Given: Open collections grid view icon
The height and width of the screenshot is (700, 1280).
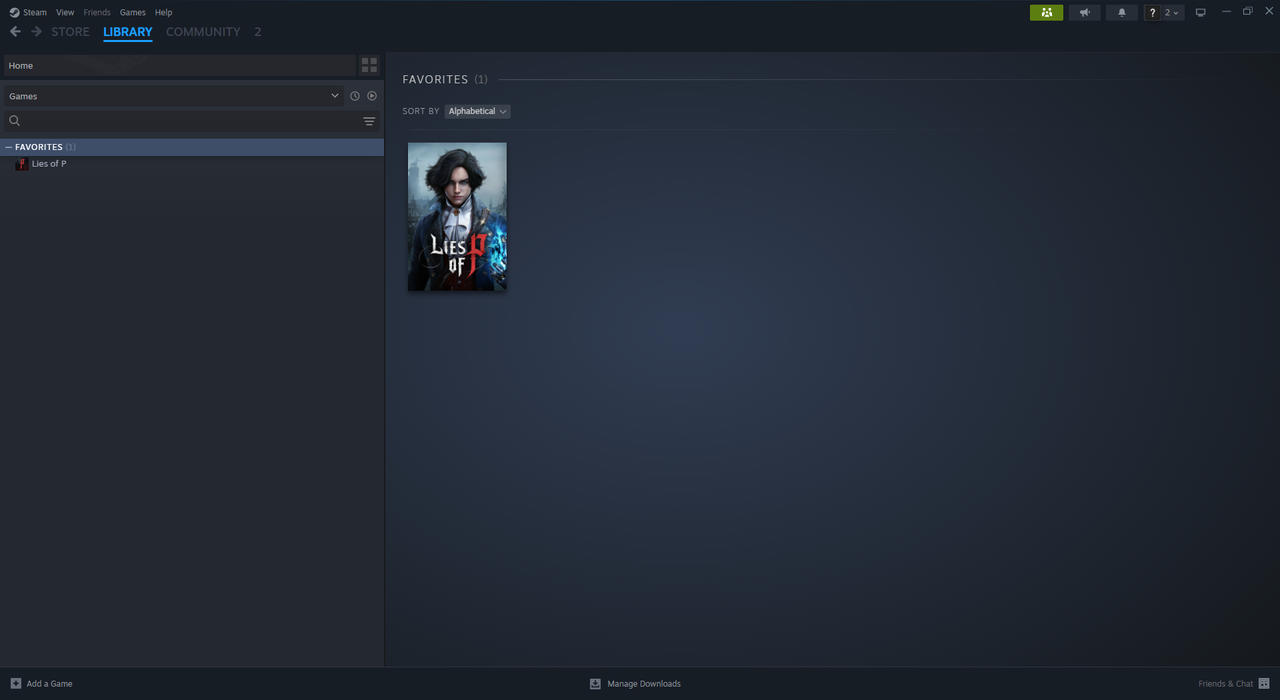Looking at the screenshot, I should pos(369,65).
